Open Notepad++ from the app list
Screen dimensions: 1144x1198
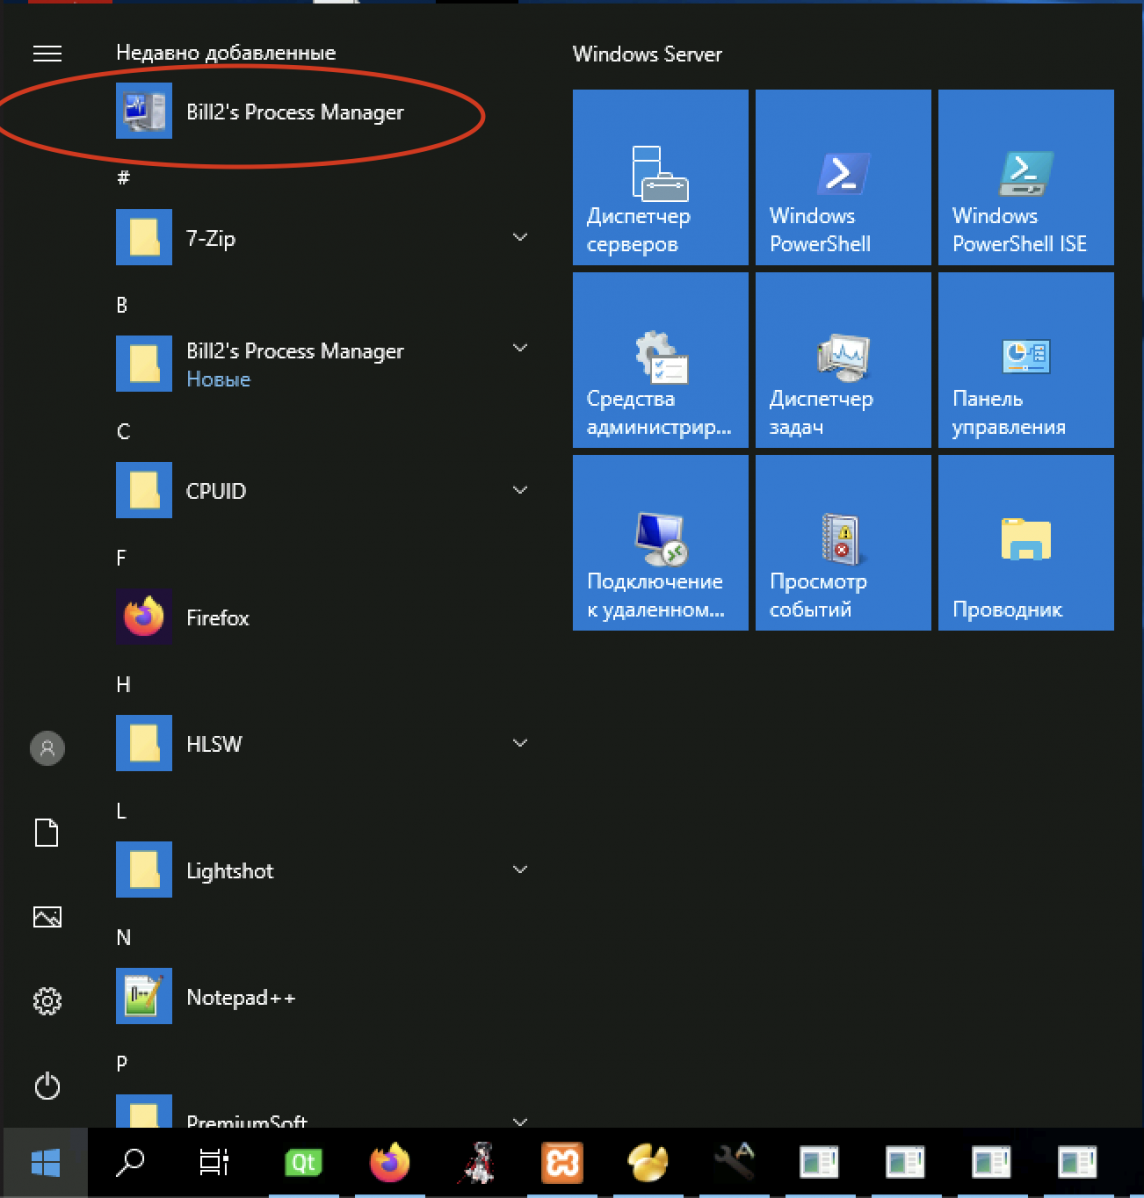pyautogui.click(x=240, y=997)
